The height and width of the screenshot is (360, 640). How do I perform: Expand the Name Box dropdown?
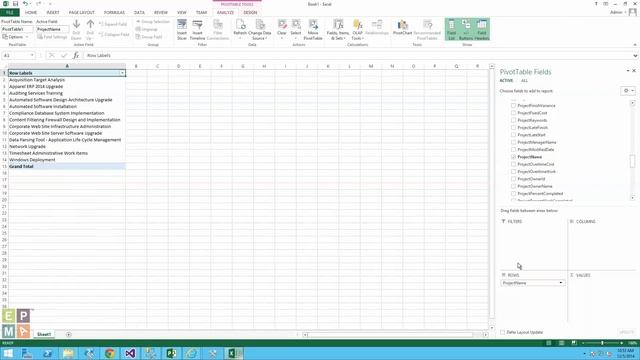tap(32, 55)
